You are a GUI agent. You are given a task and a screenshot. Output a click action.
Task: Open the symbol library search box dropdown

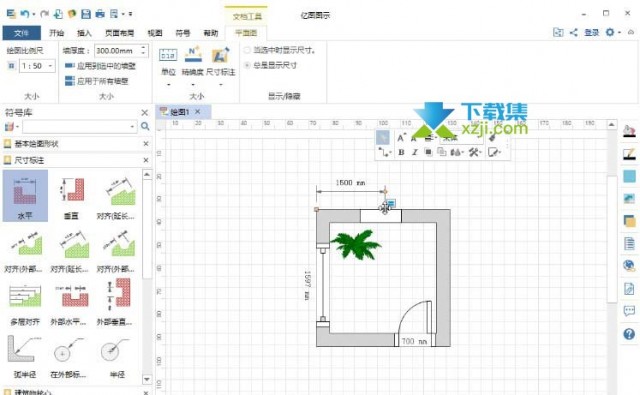[132, 126]
